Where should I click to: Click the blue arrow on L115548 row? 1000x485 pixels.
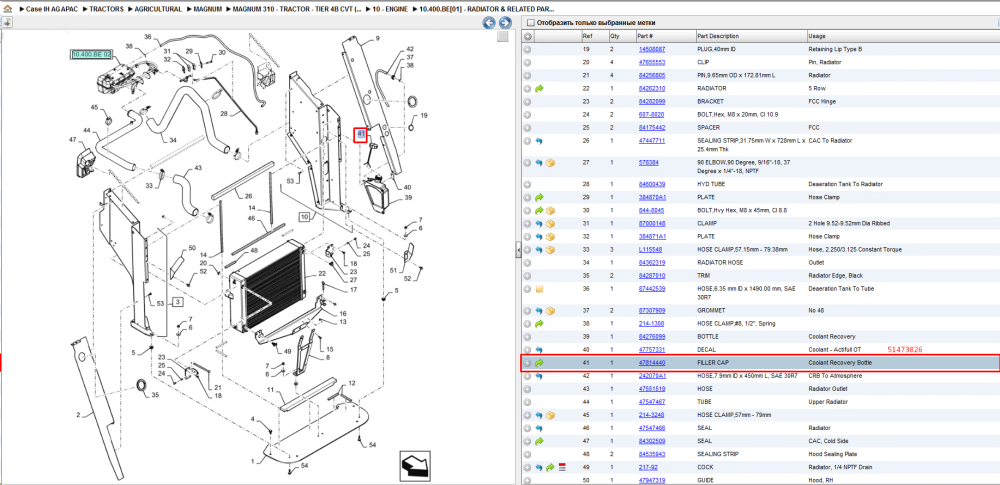pos(539,250)
